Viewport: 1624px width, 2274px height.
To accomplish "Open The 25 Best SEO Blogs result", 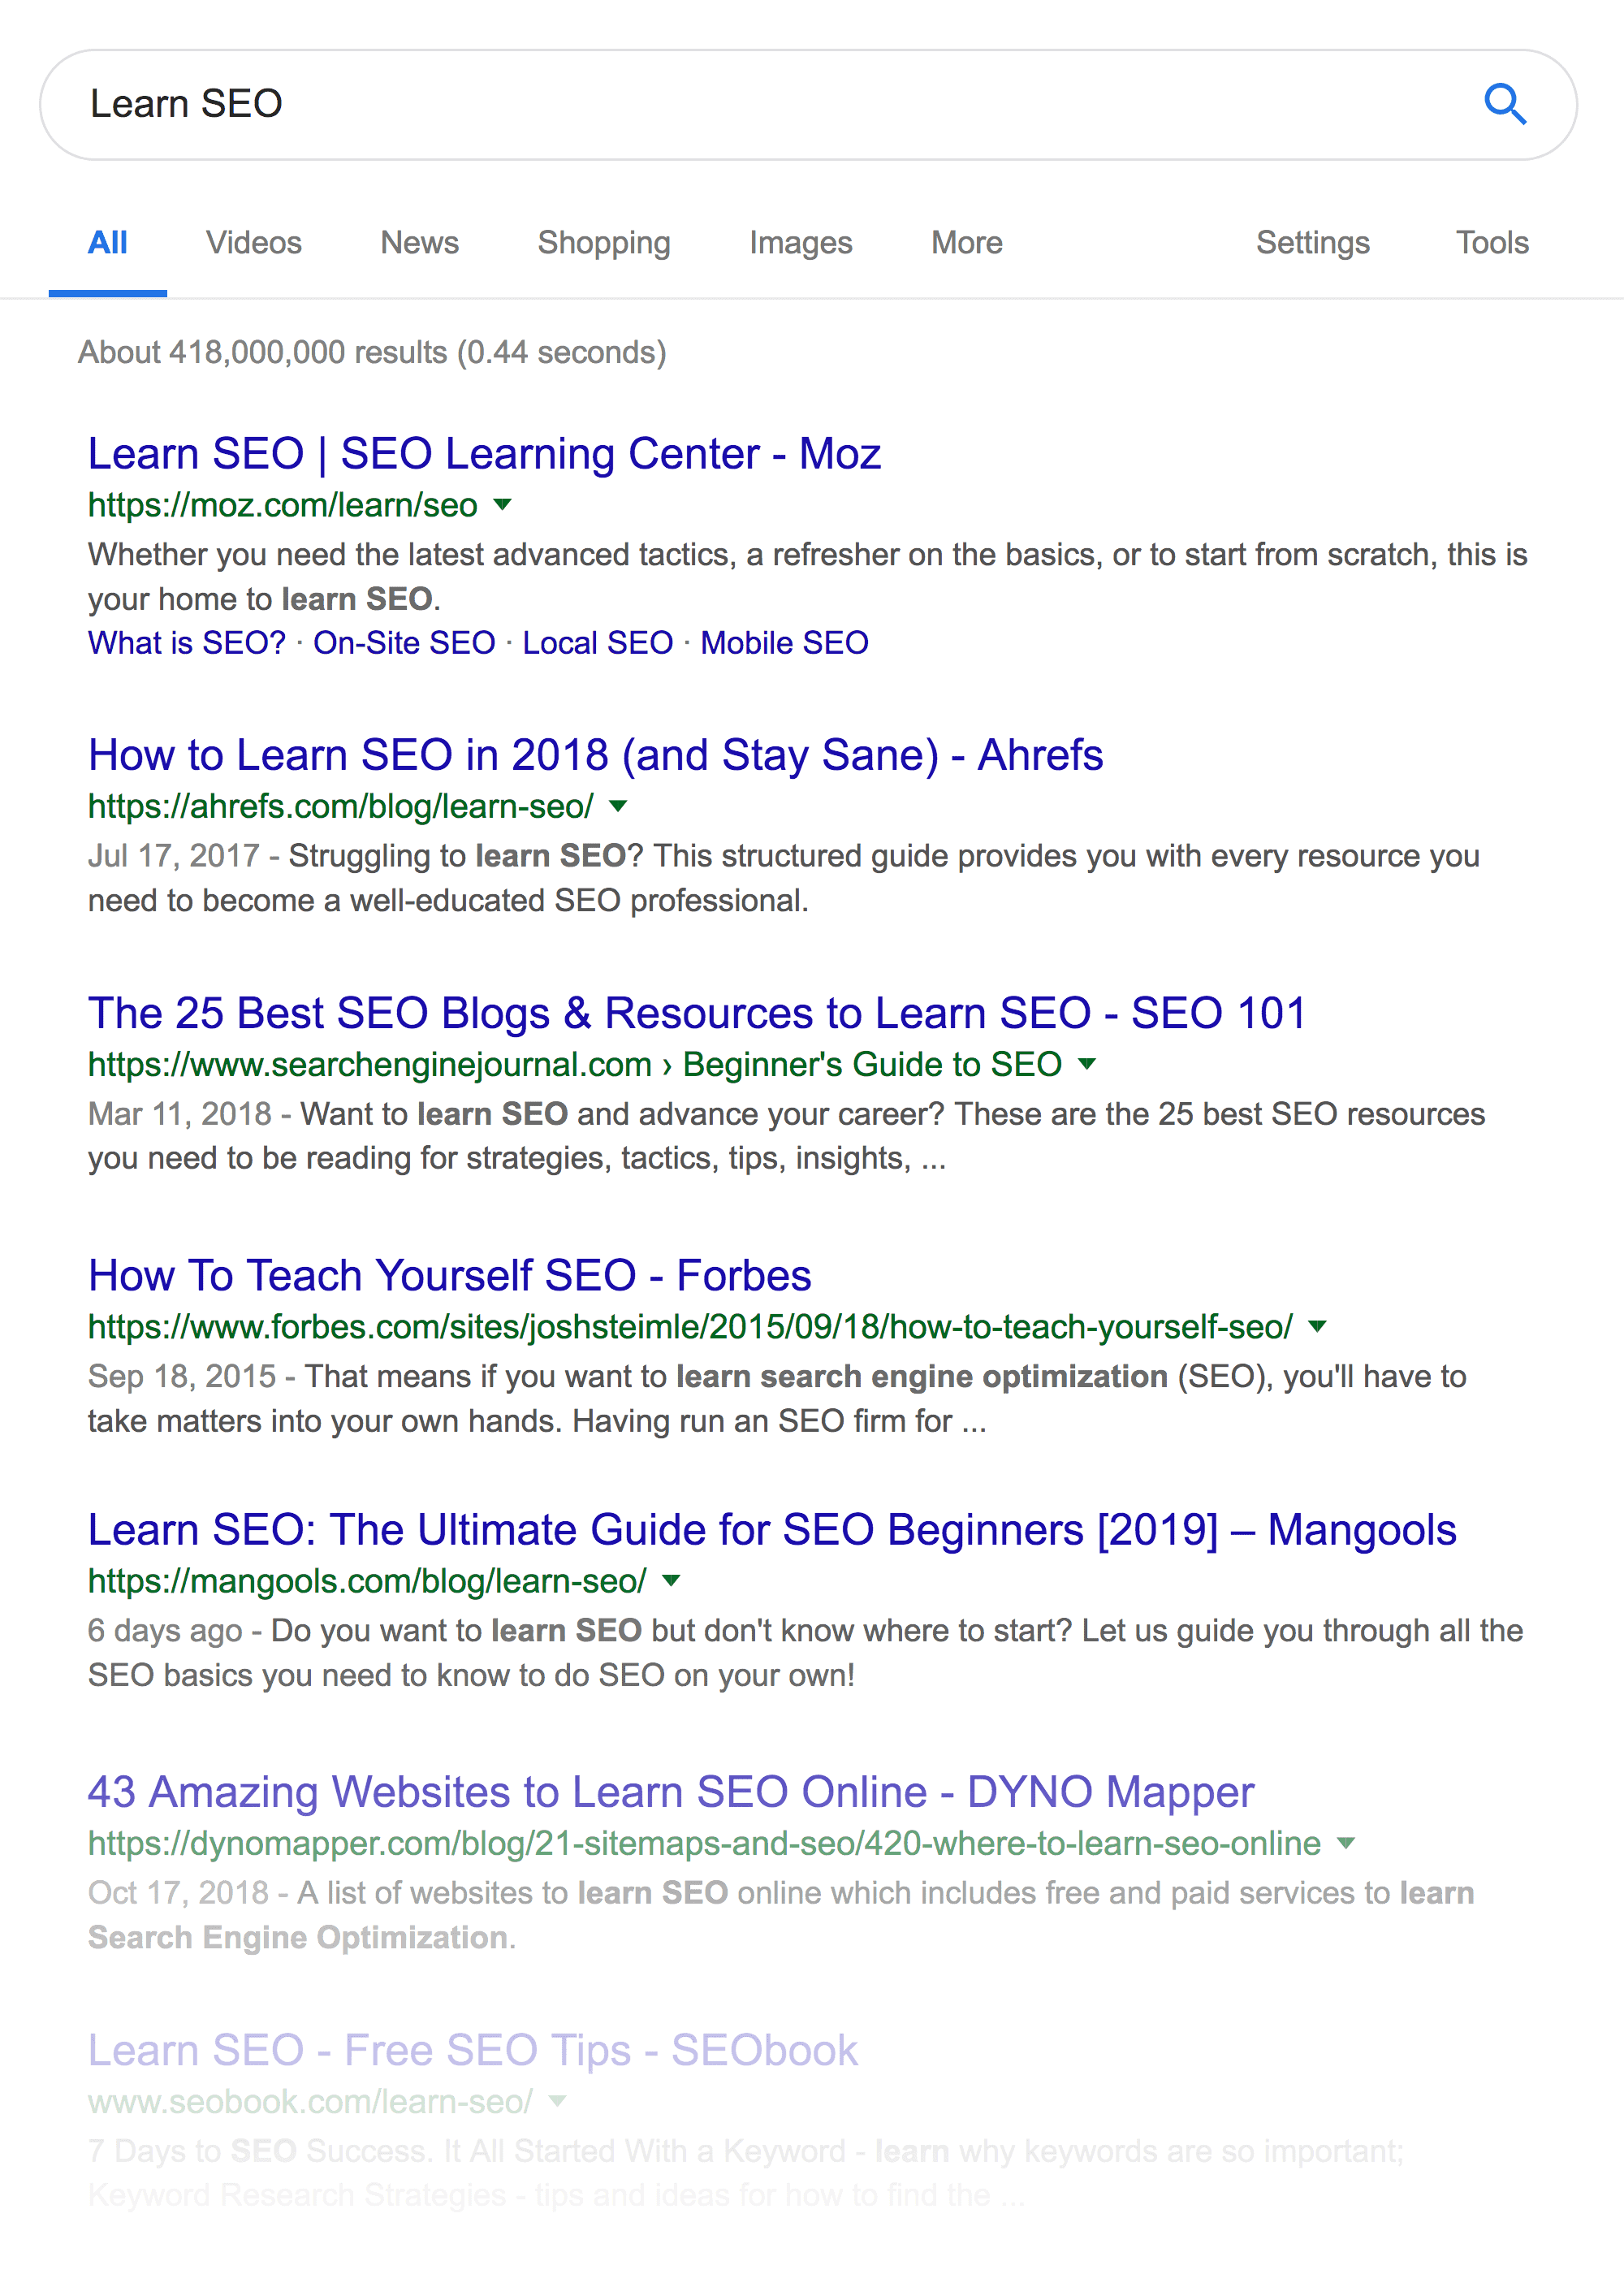I will [697, 1013].
